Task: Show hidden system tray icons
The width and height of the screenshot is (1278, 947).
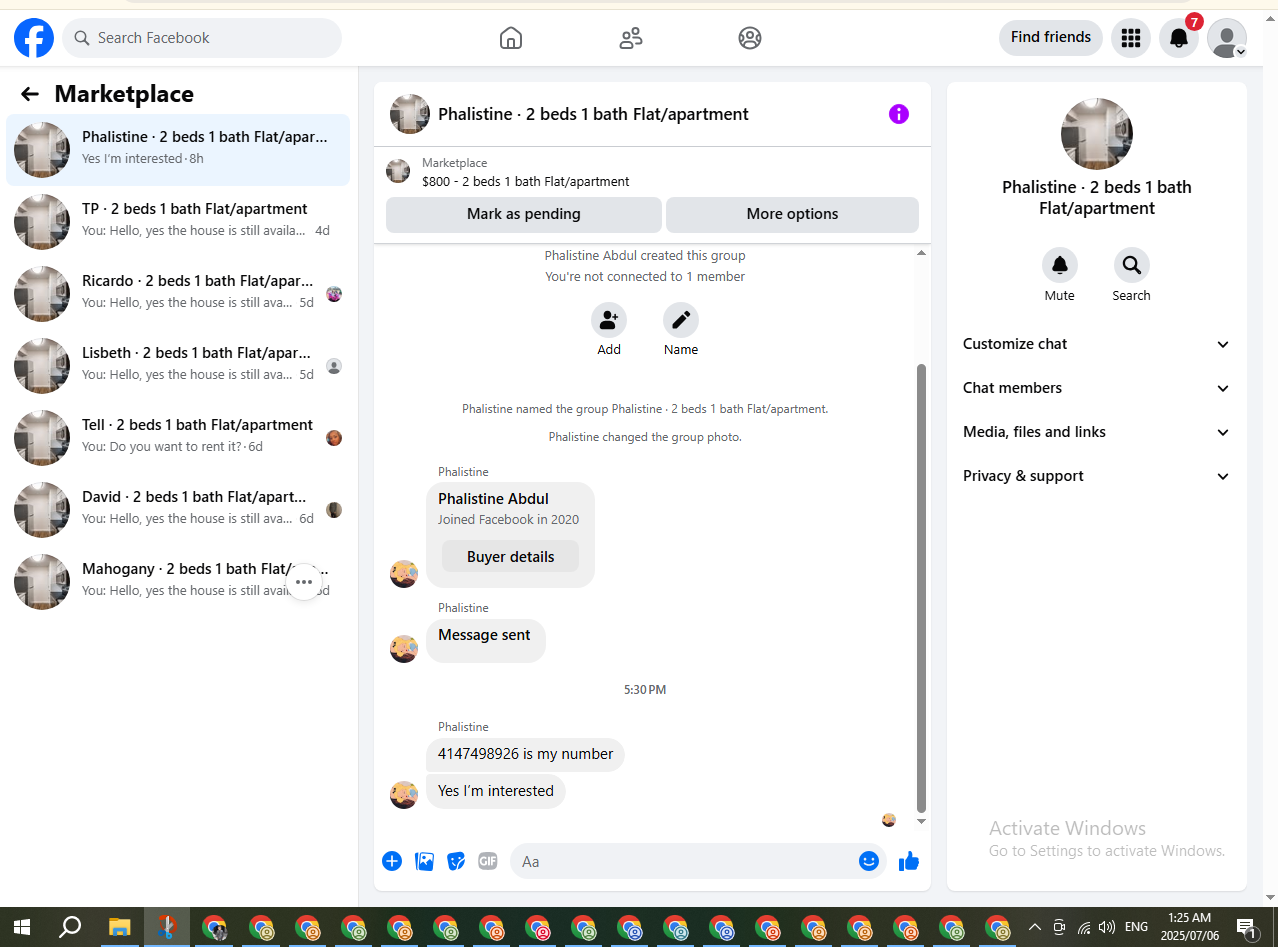Action: 1035,927
